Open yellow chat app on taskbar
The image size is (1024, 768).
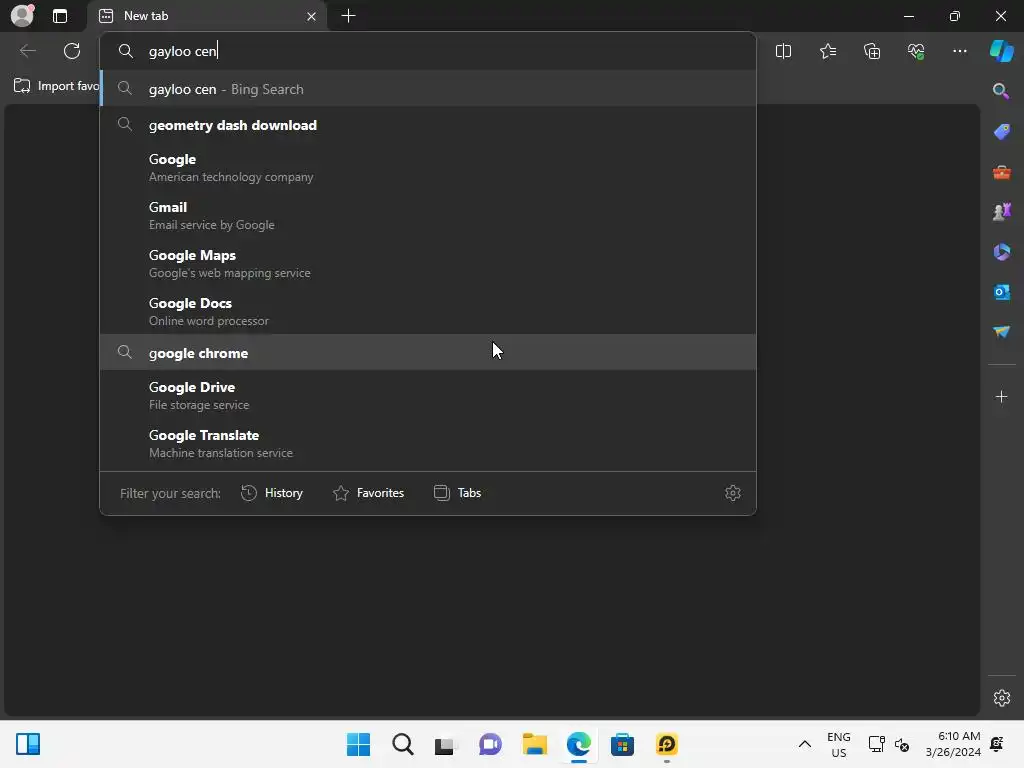point(667,744)
